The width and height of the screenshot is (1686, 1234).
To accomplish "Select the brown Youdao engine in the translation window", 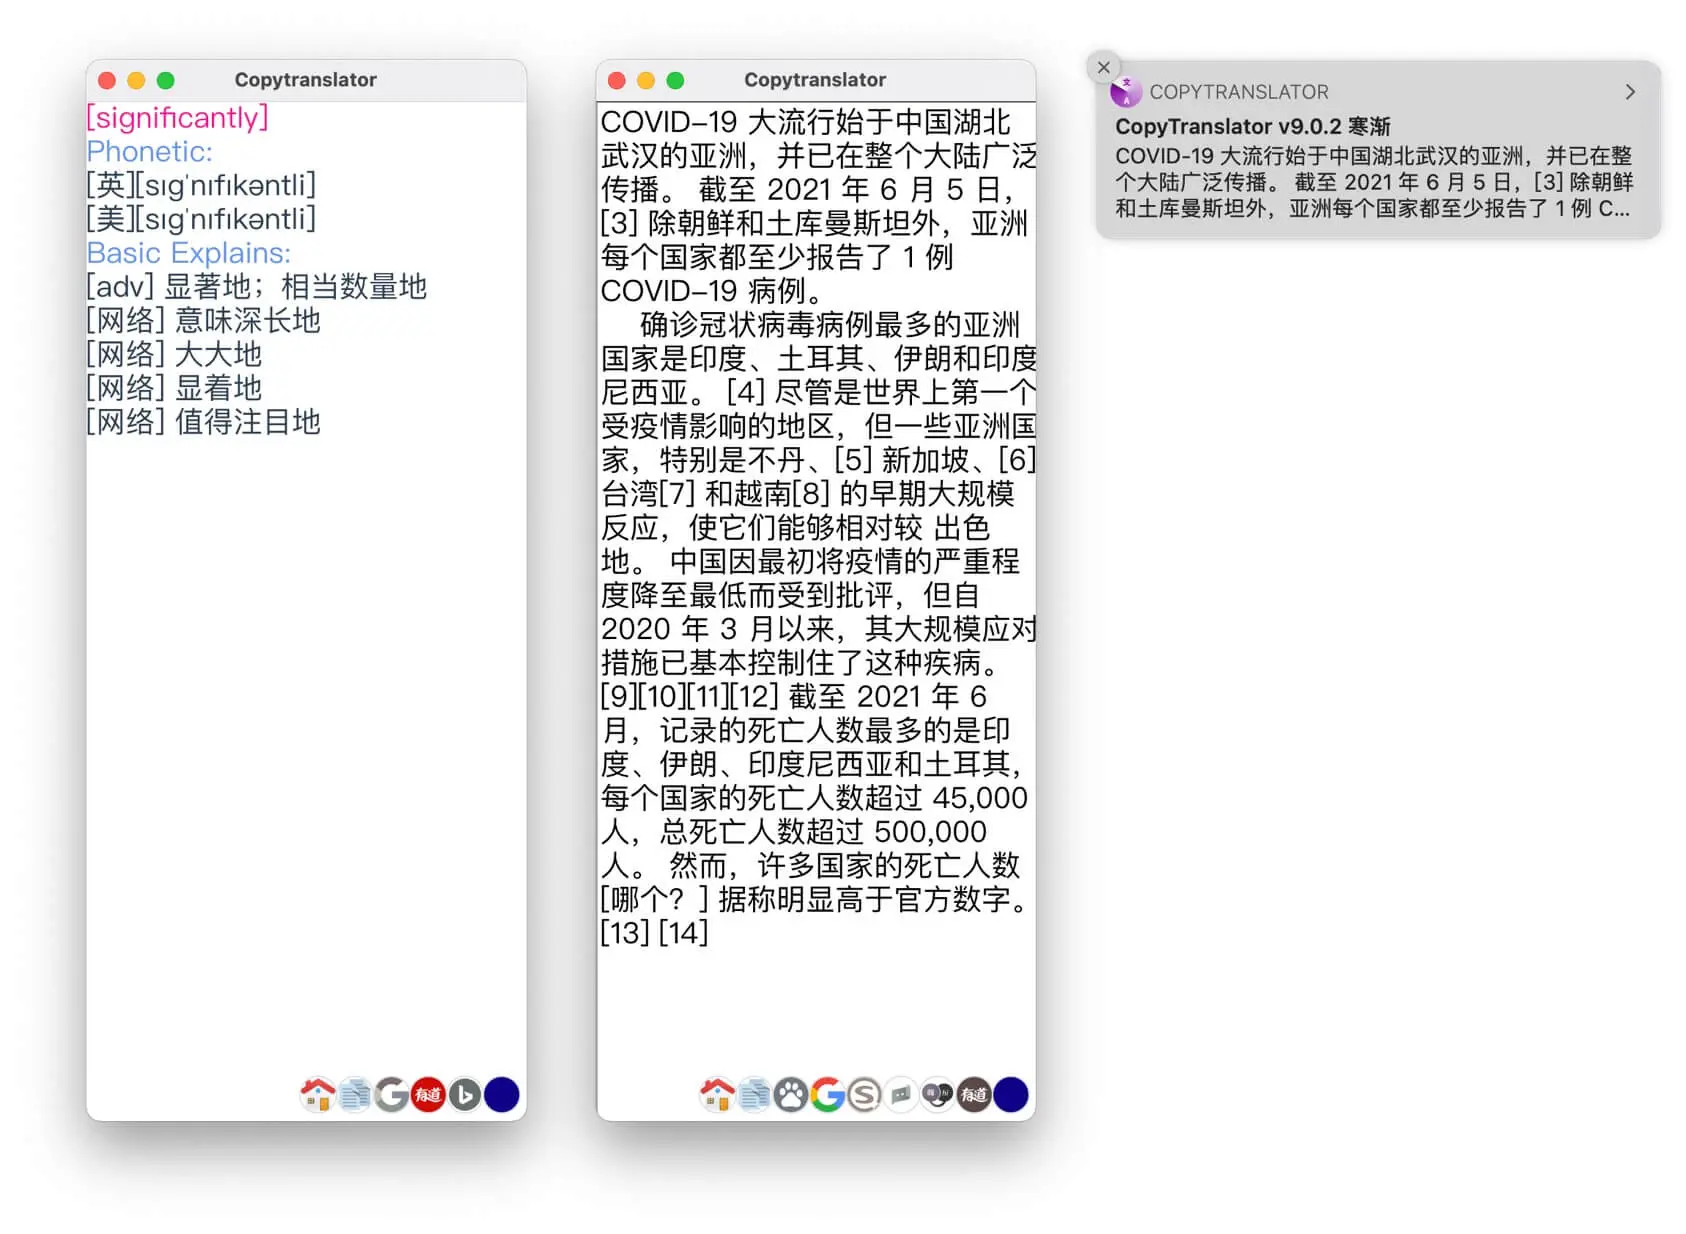I will pyautogui.click(x=974, y=1094).
